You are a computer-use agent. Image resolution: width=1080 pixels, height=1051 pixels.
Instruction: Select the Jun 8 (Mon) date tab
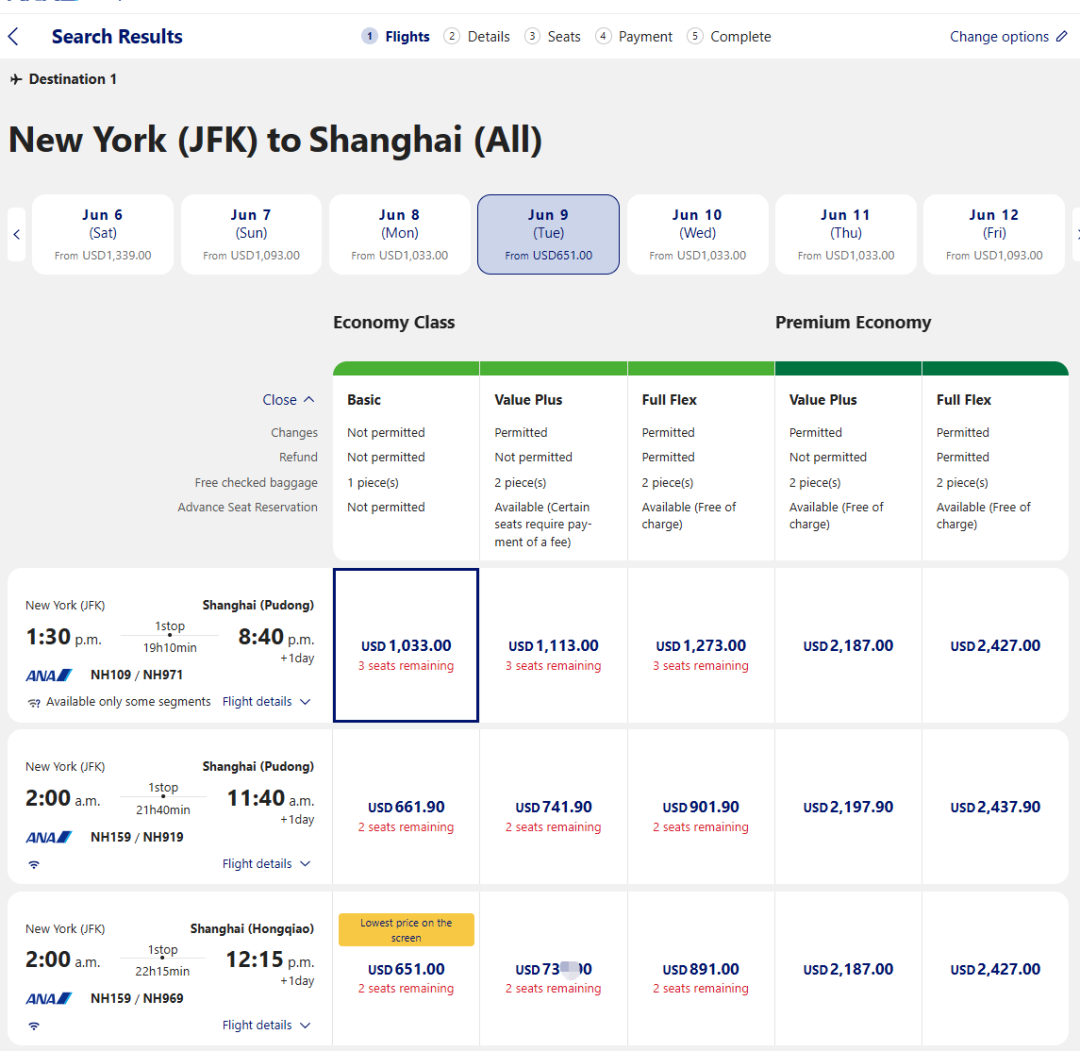click(x=399, y=234)
